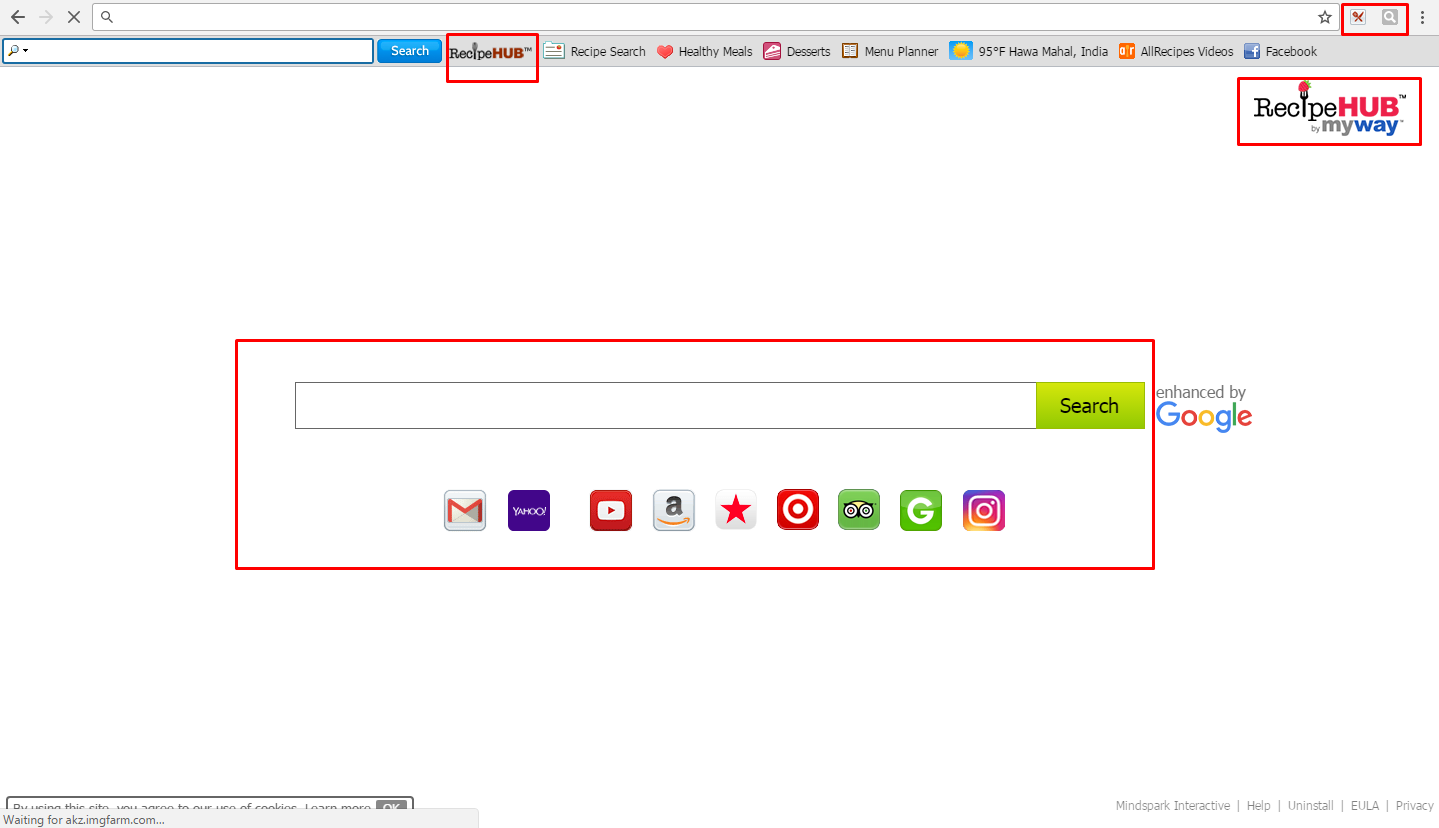1439x828 pixels.
Task: Focus the main center search field
Action: point(665,405)
